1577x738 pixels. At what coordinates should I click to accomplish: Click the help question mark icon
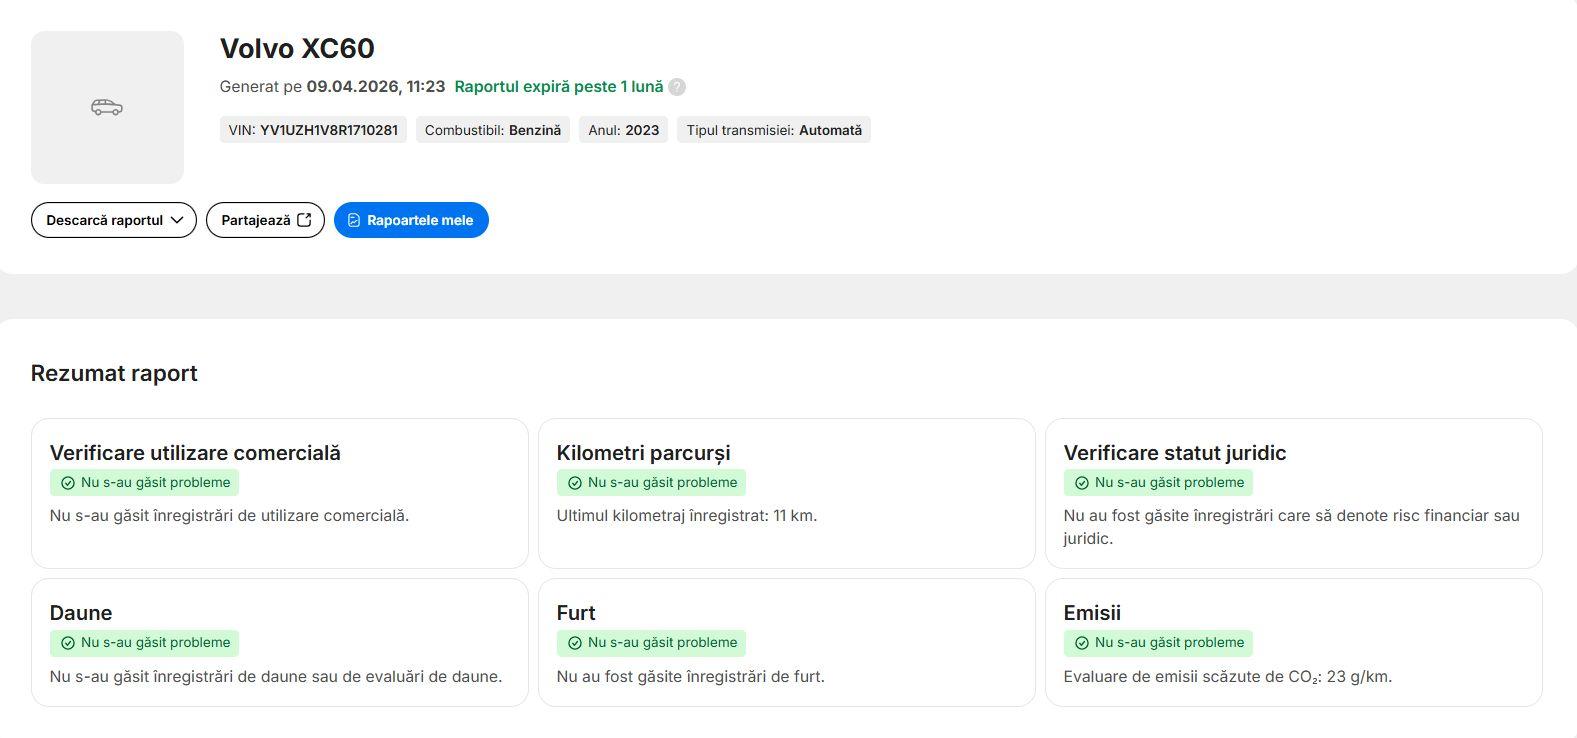tap(677, 87)
